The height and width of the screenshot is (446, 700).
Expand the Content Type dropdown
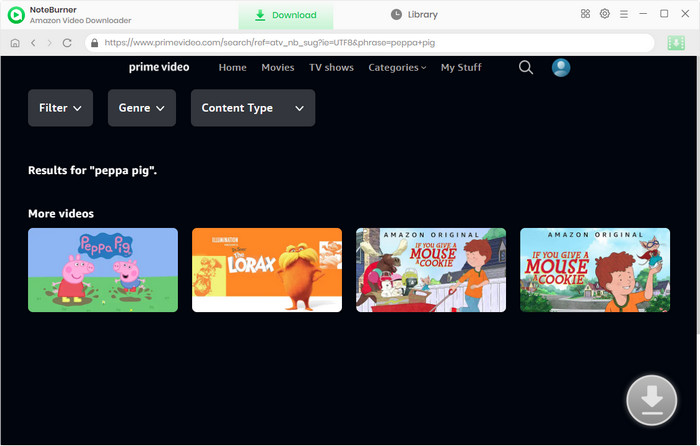[x=253, y=108]
